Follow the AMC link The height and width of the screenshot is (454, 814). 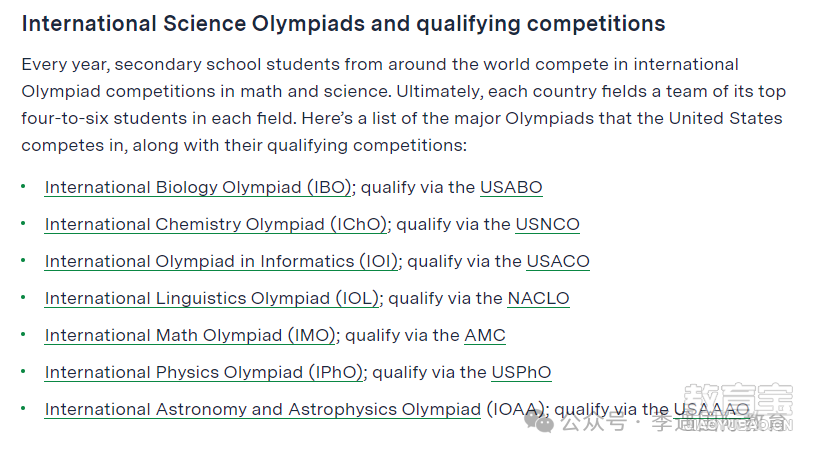485,335
